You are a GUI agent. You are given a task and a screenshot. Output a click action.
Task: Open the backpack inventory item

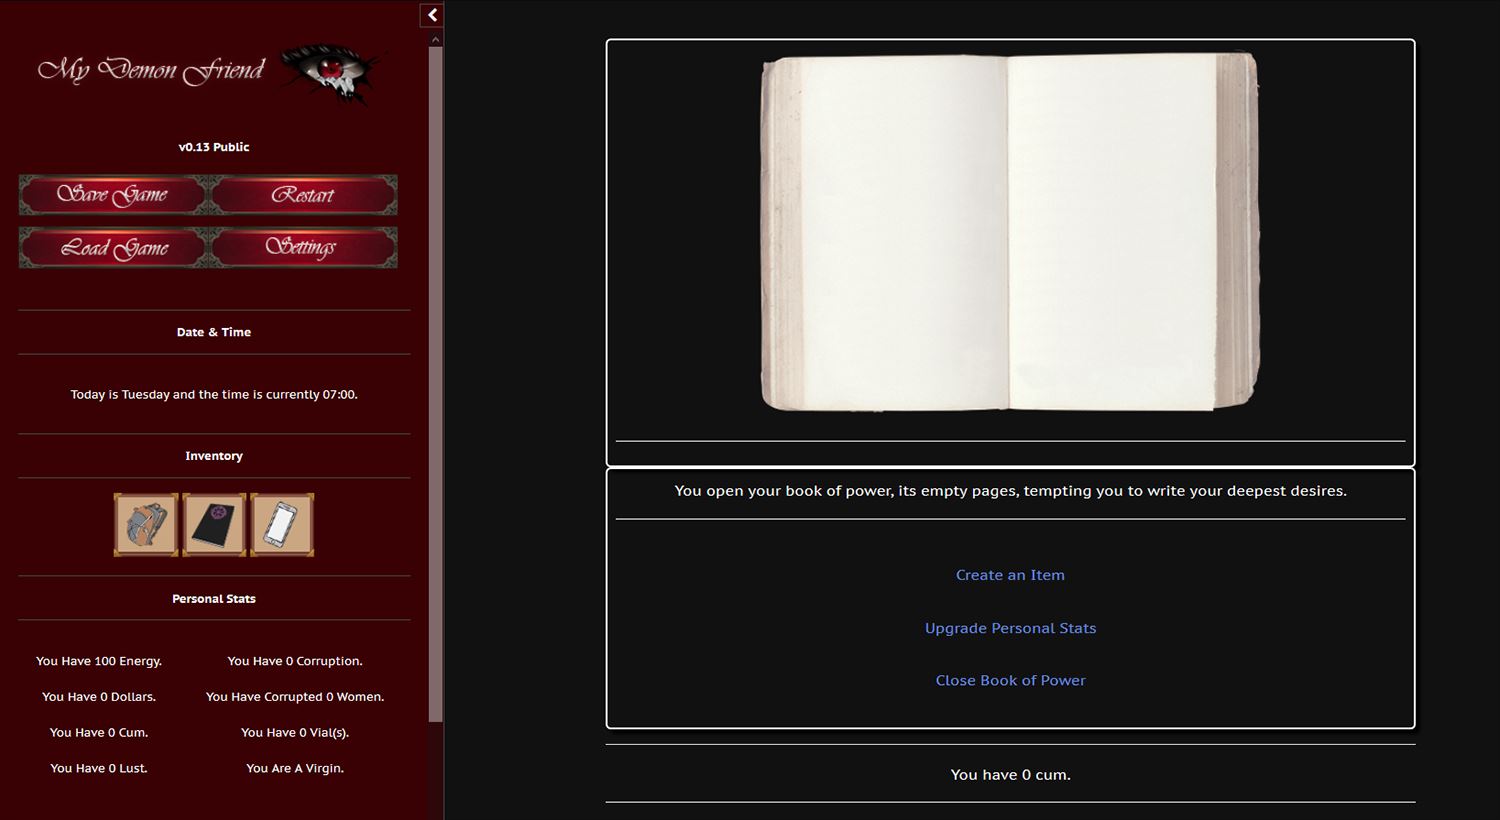[x=146, y=524]
